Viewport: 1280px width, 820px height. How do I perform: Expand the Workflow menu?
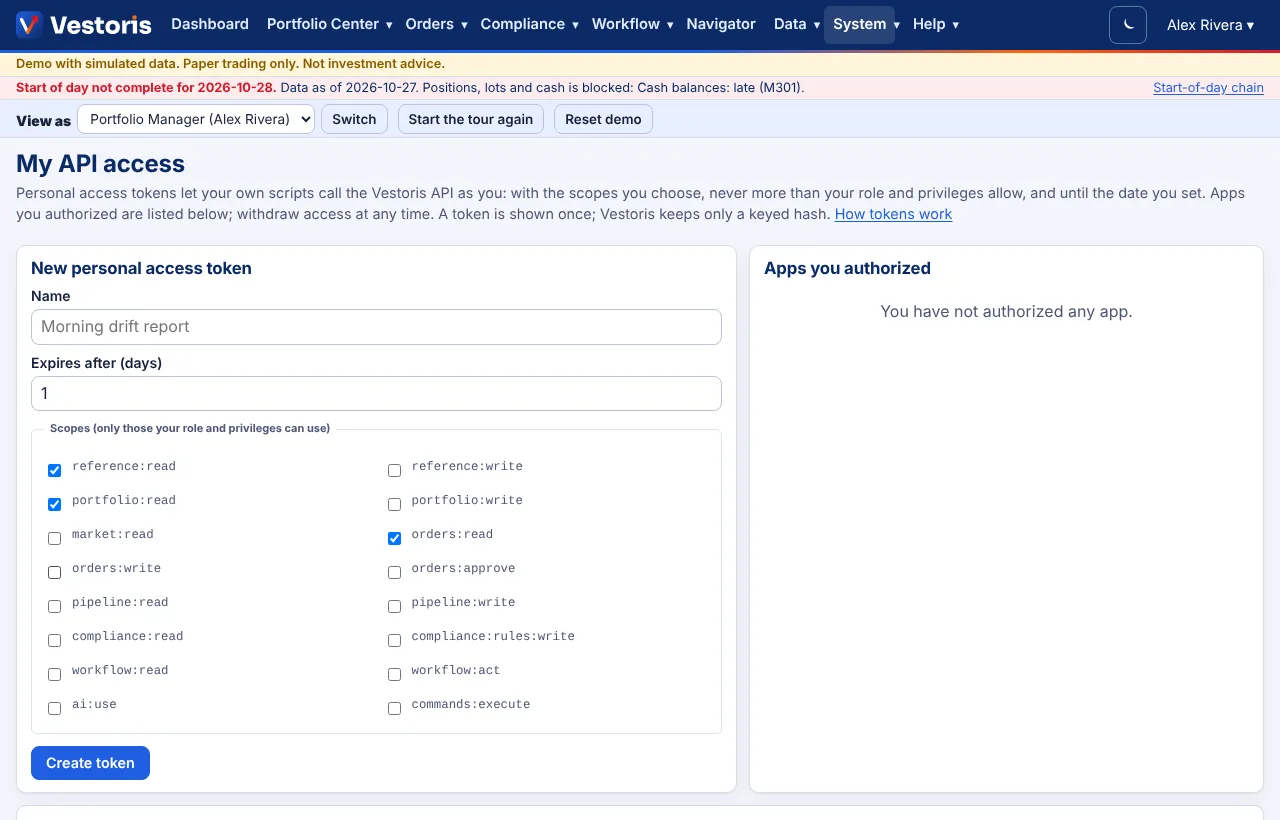(x=632, y=24)
